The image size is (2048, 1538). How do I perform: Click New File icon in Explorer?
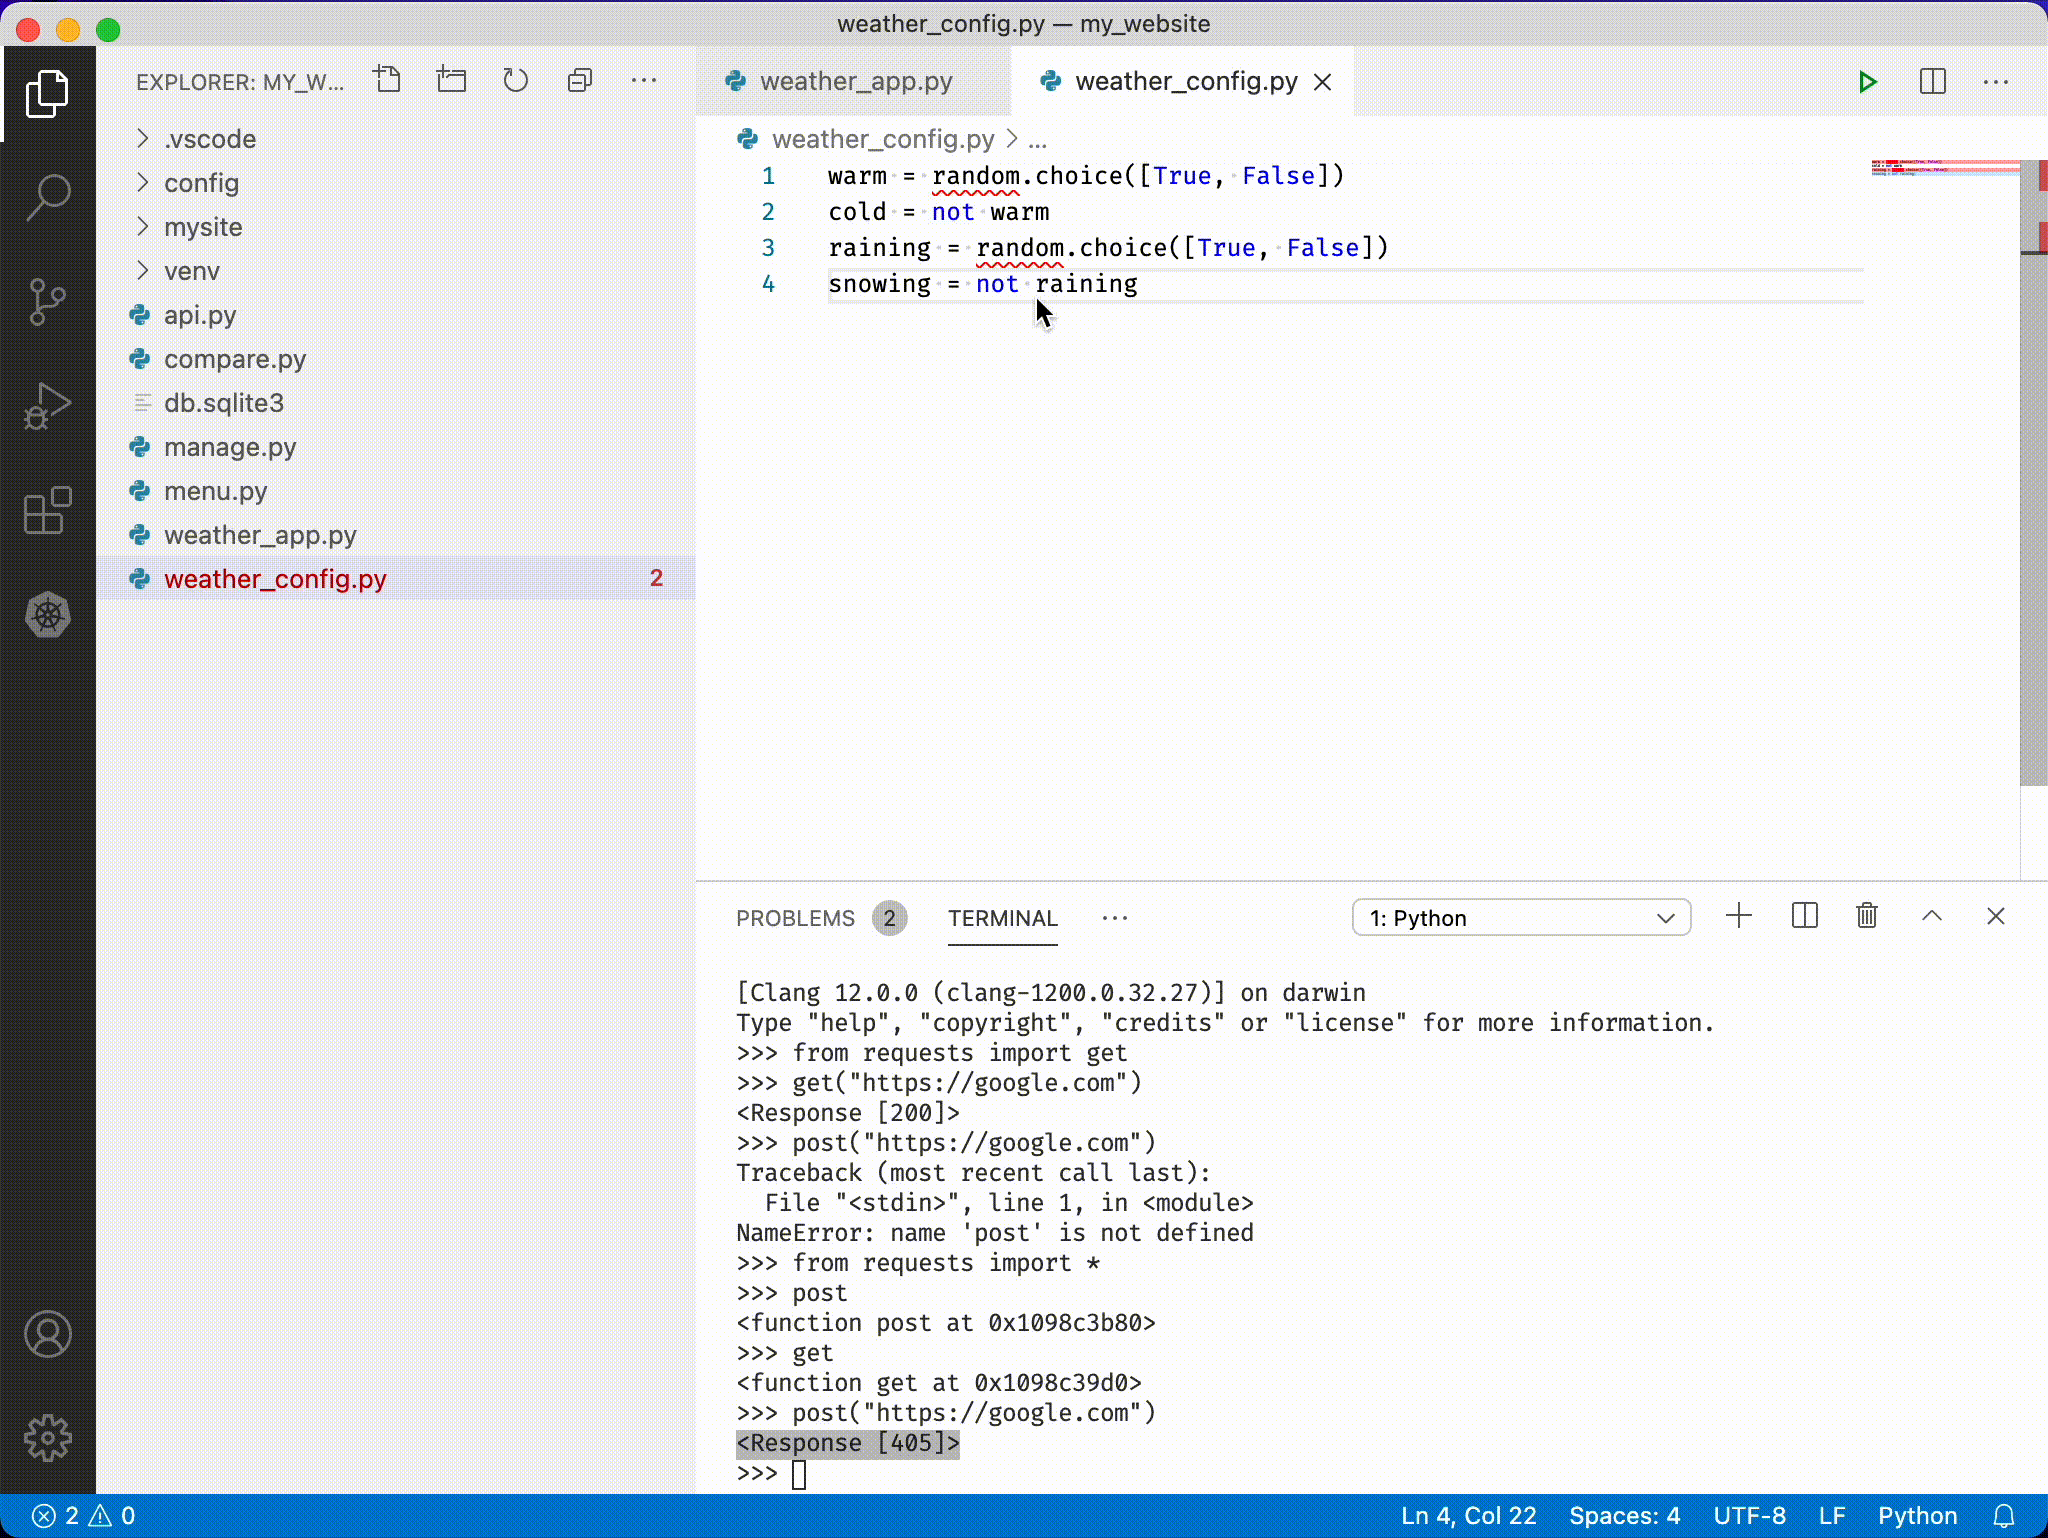pyautogui.click(x=387, y=80)
